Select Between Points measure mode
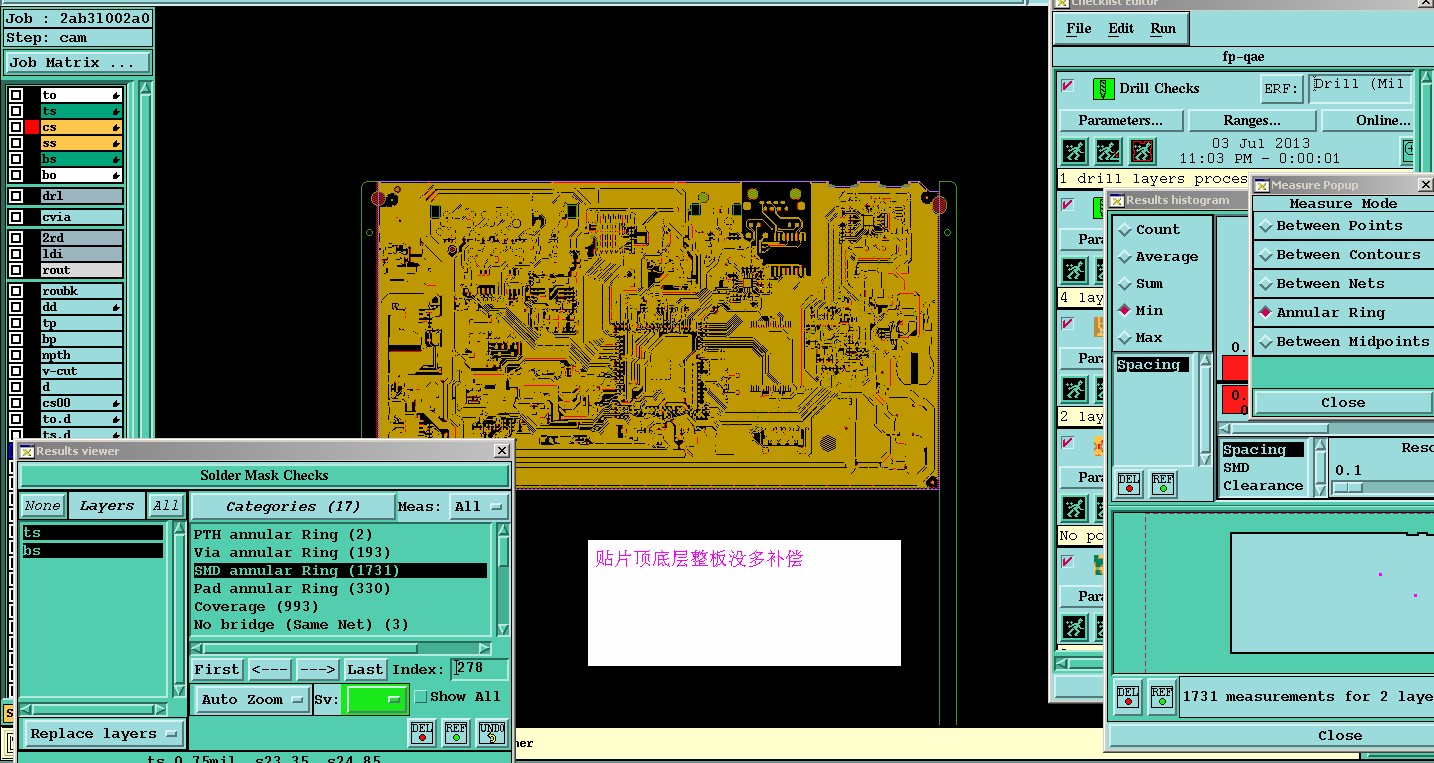Screen dimensions: 1434x763 tap(1344, 226)
